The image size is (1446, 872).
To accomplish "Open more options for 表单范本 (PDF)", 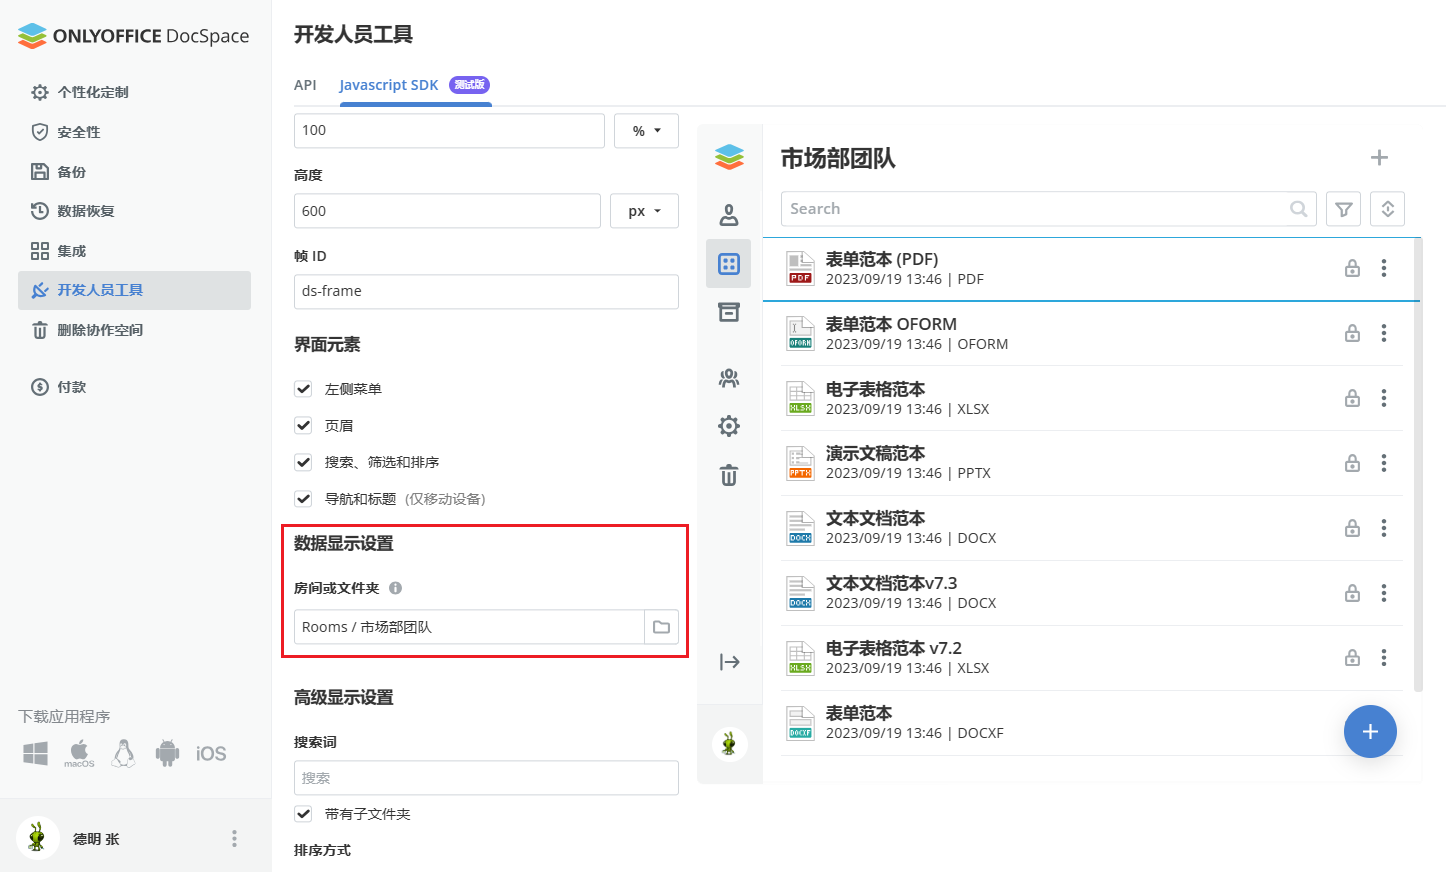I will (1384, 268).
